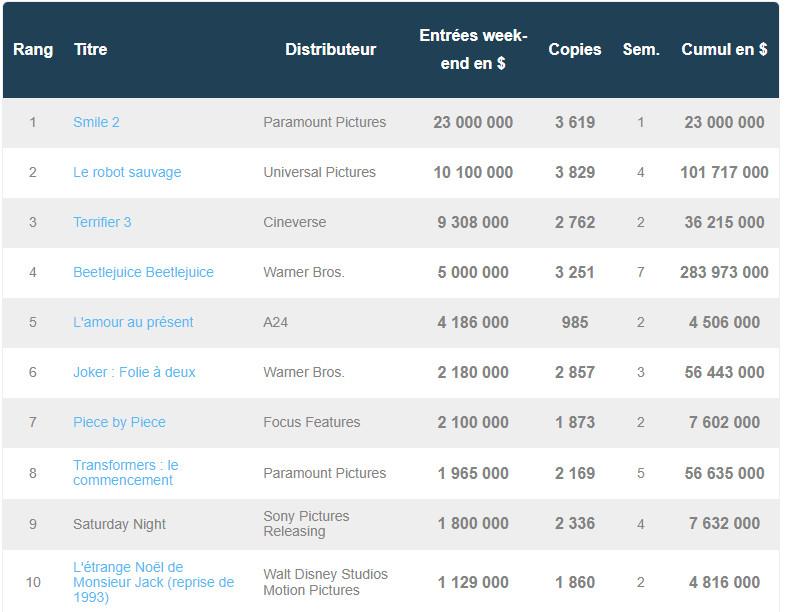
Task: Select the Saturday Night title text
Action: [119, 524]
